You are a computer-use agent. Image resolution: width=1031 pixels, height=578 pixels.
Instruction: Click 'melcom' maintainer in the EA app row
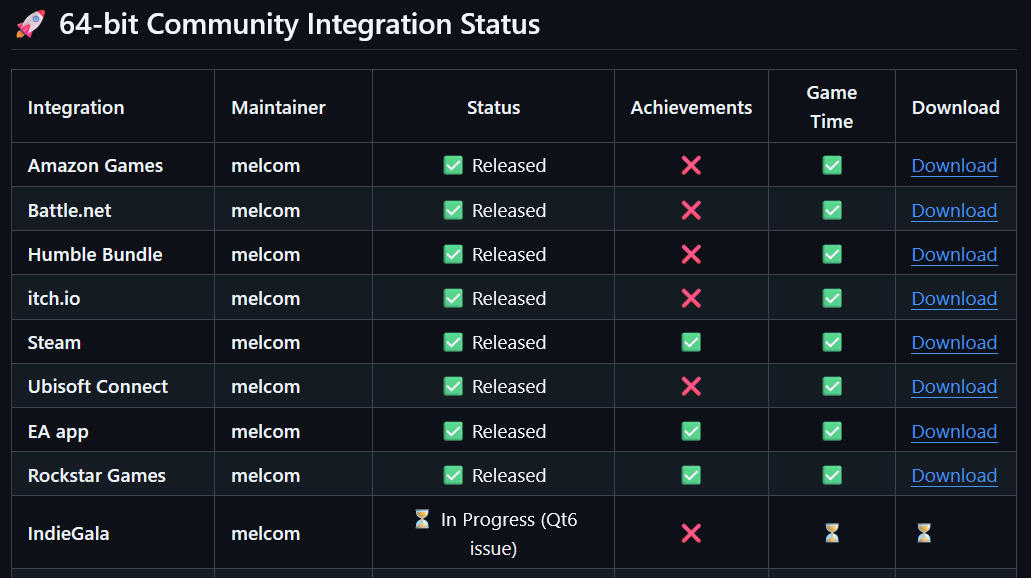266,431
